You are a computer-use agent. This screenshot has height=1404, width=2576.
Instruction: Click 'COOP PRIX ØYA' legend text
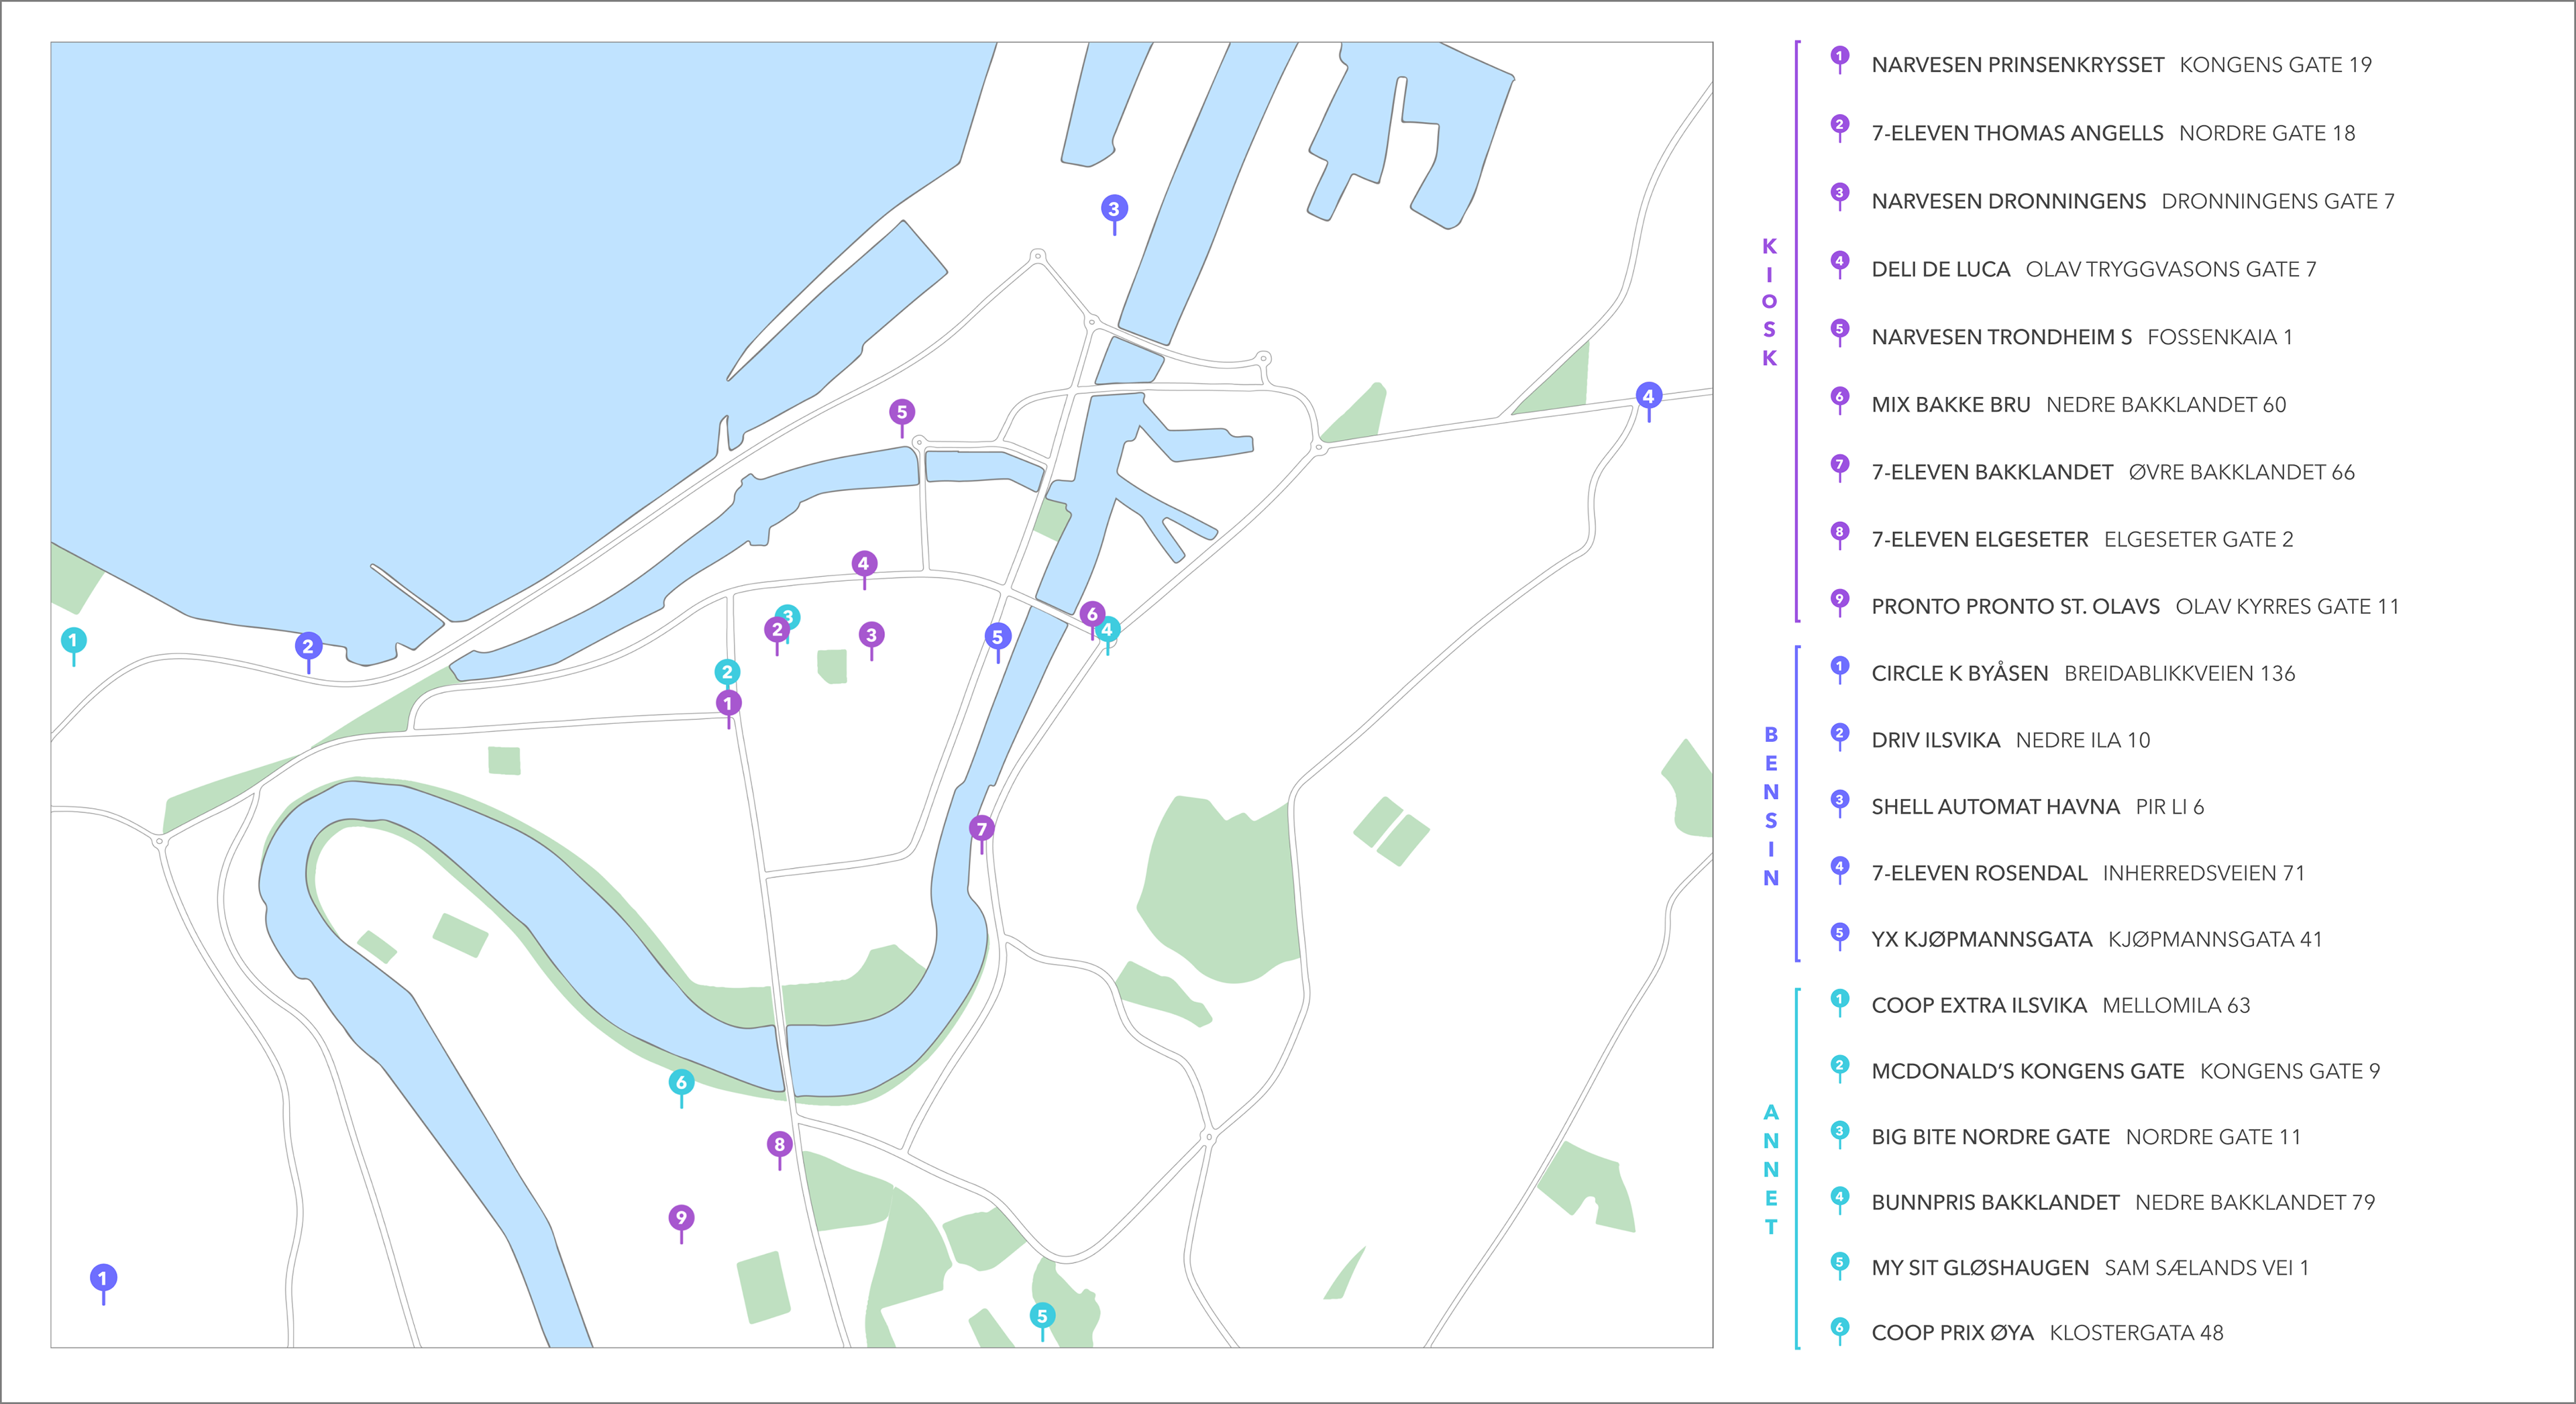point(1952,1333)
